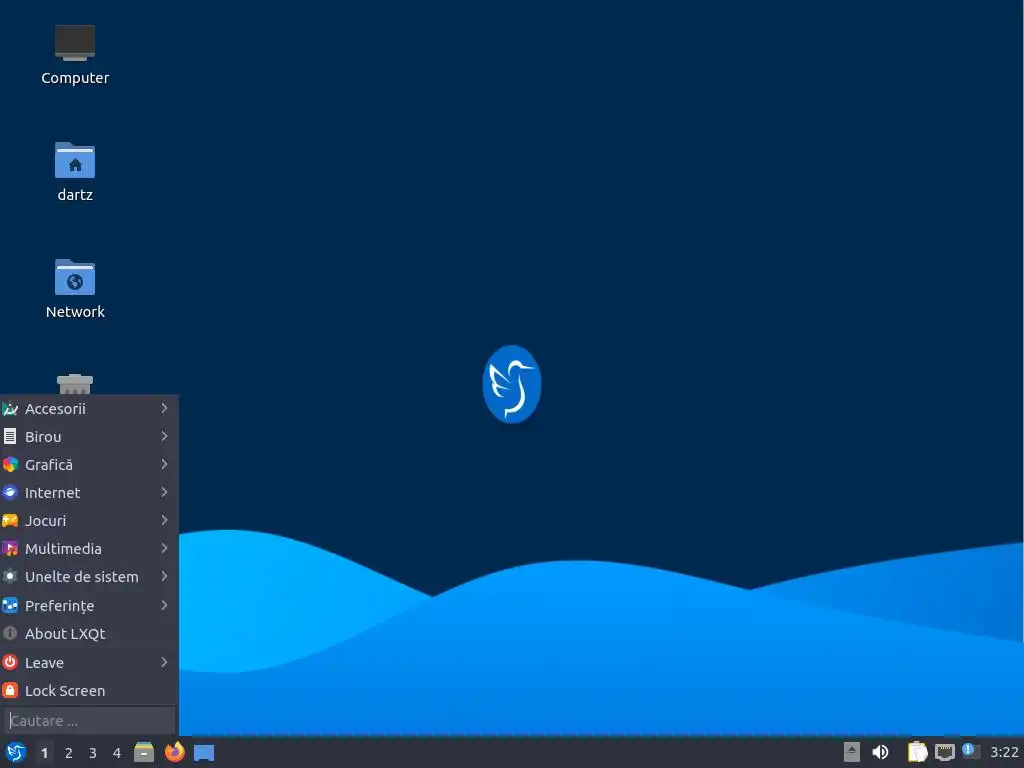Click the Internet category icon
This screenshot has width=1024, height=768.
click(10, 493)
